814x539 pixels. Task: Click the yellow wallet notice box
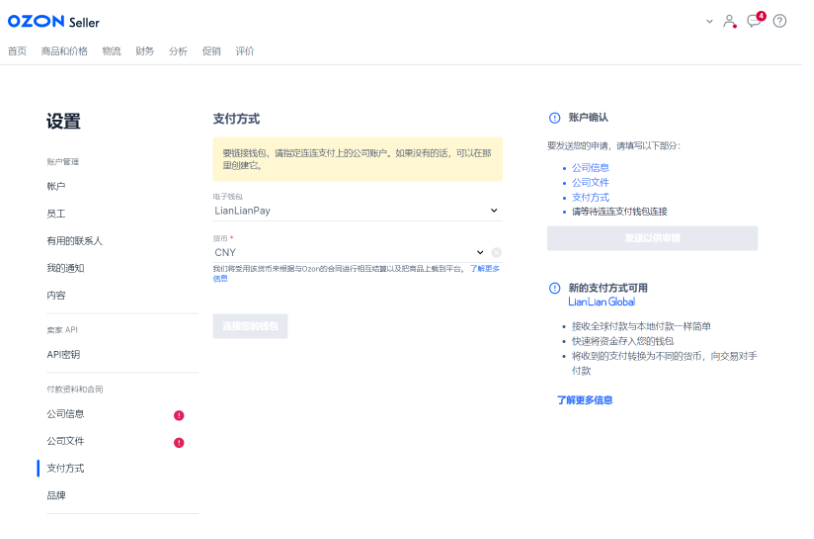(x=358, y=159)
